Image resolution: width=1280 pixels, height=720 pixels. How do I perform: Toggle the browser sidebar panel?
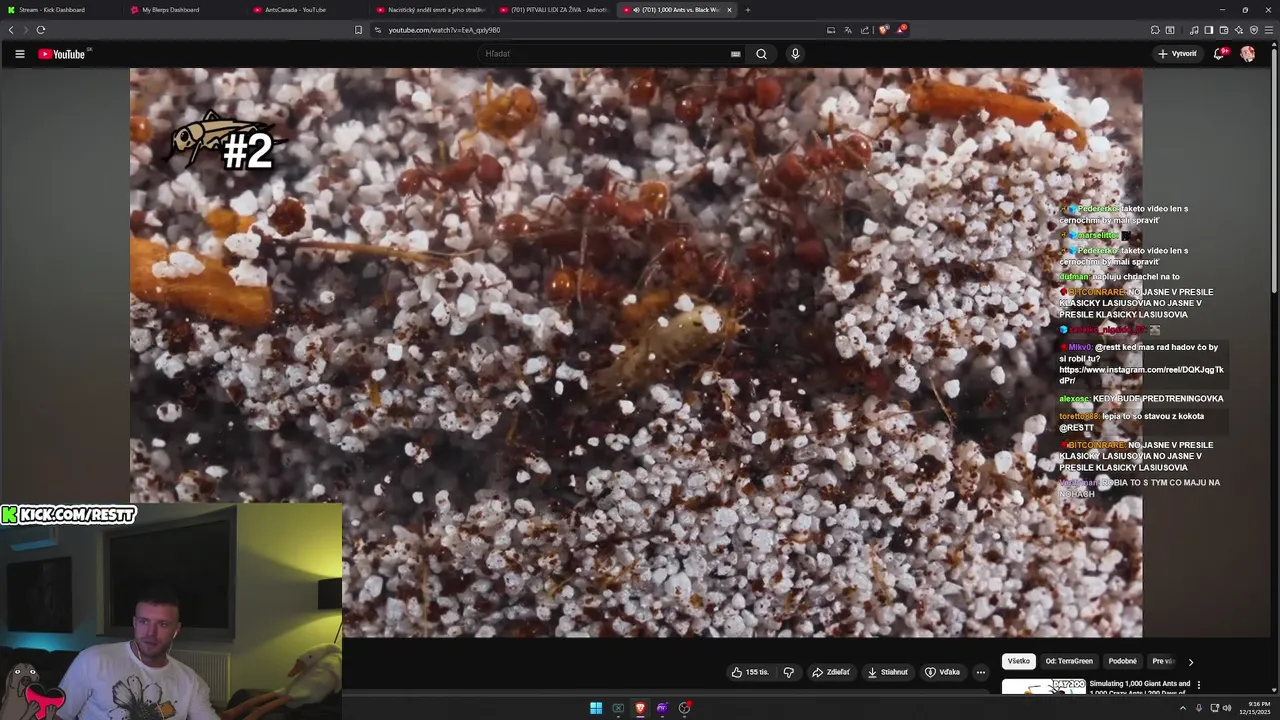point(1208,30)
